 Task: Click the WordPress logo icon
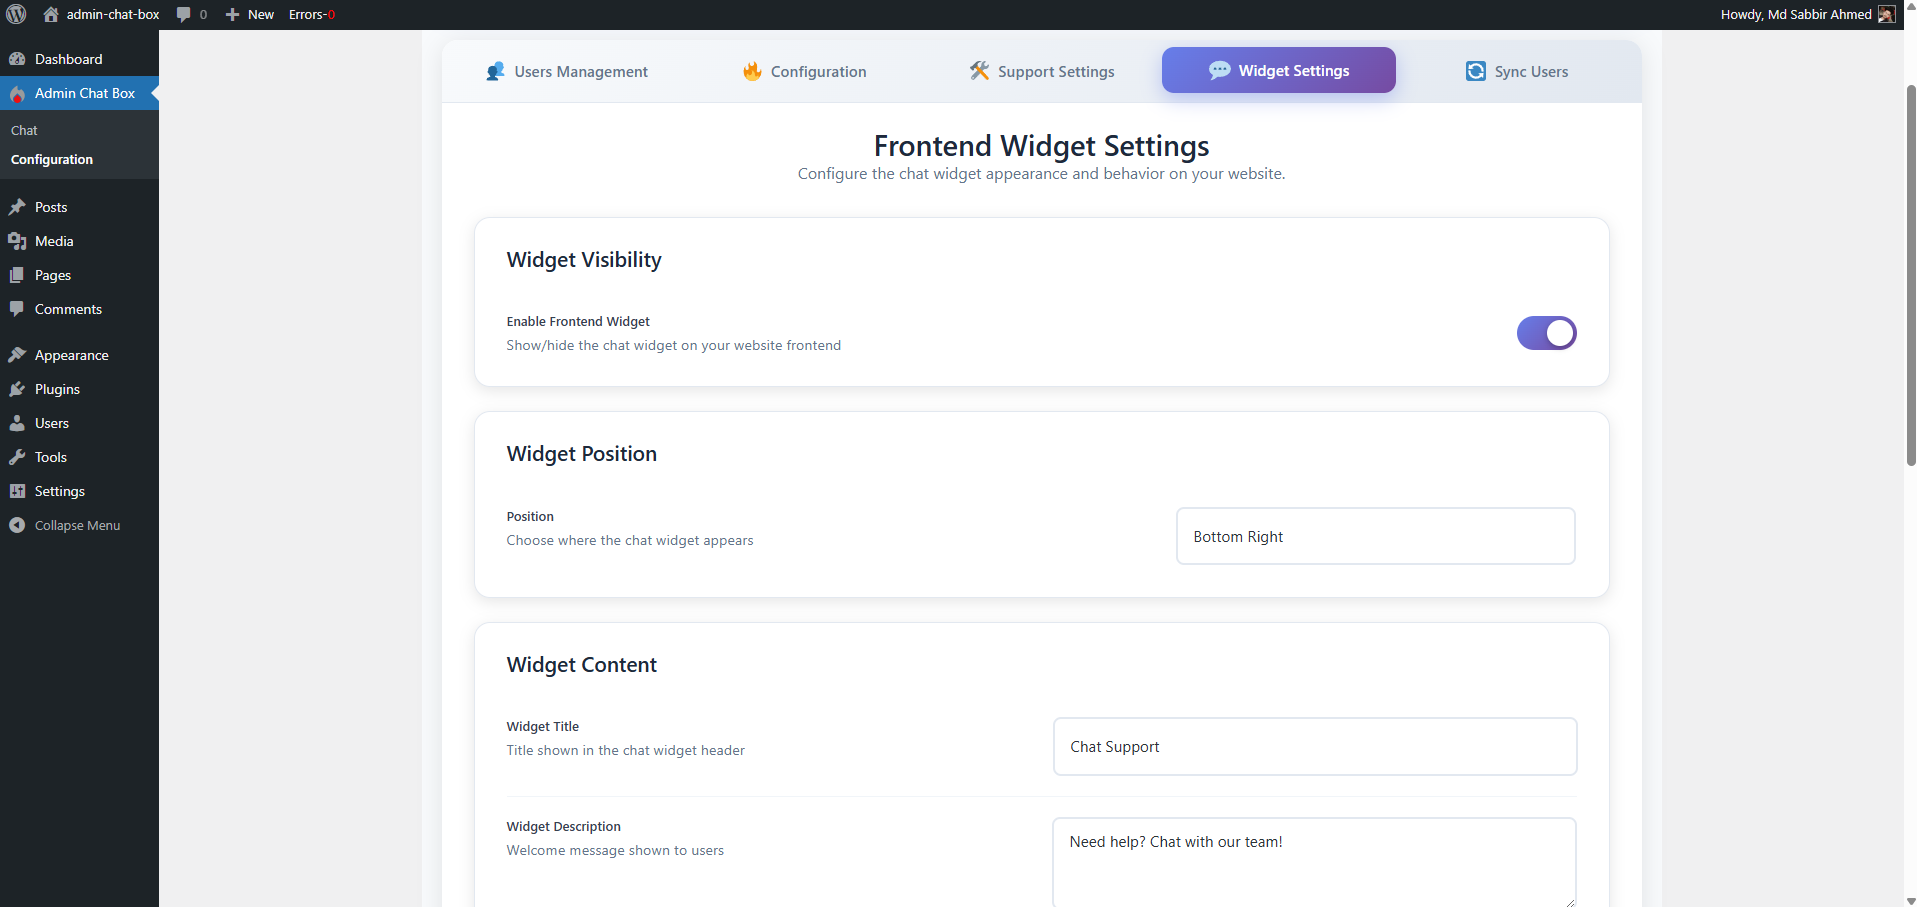16,14
